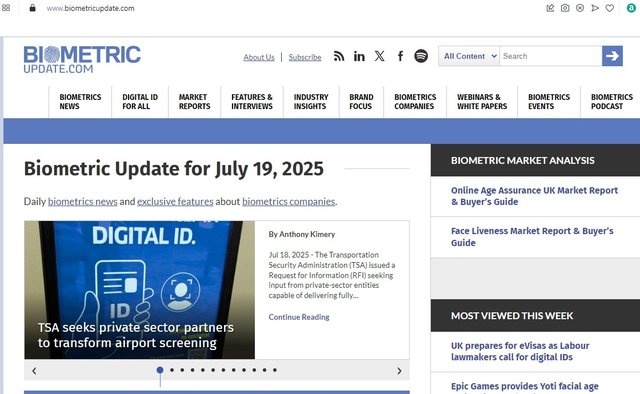Take a snapshot with the camera icon
Screen dimensions: 640x394
pyautogui.click(x=565, y=8)
